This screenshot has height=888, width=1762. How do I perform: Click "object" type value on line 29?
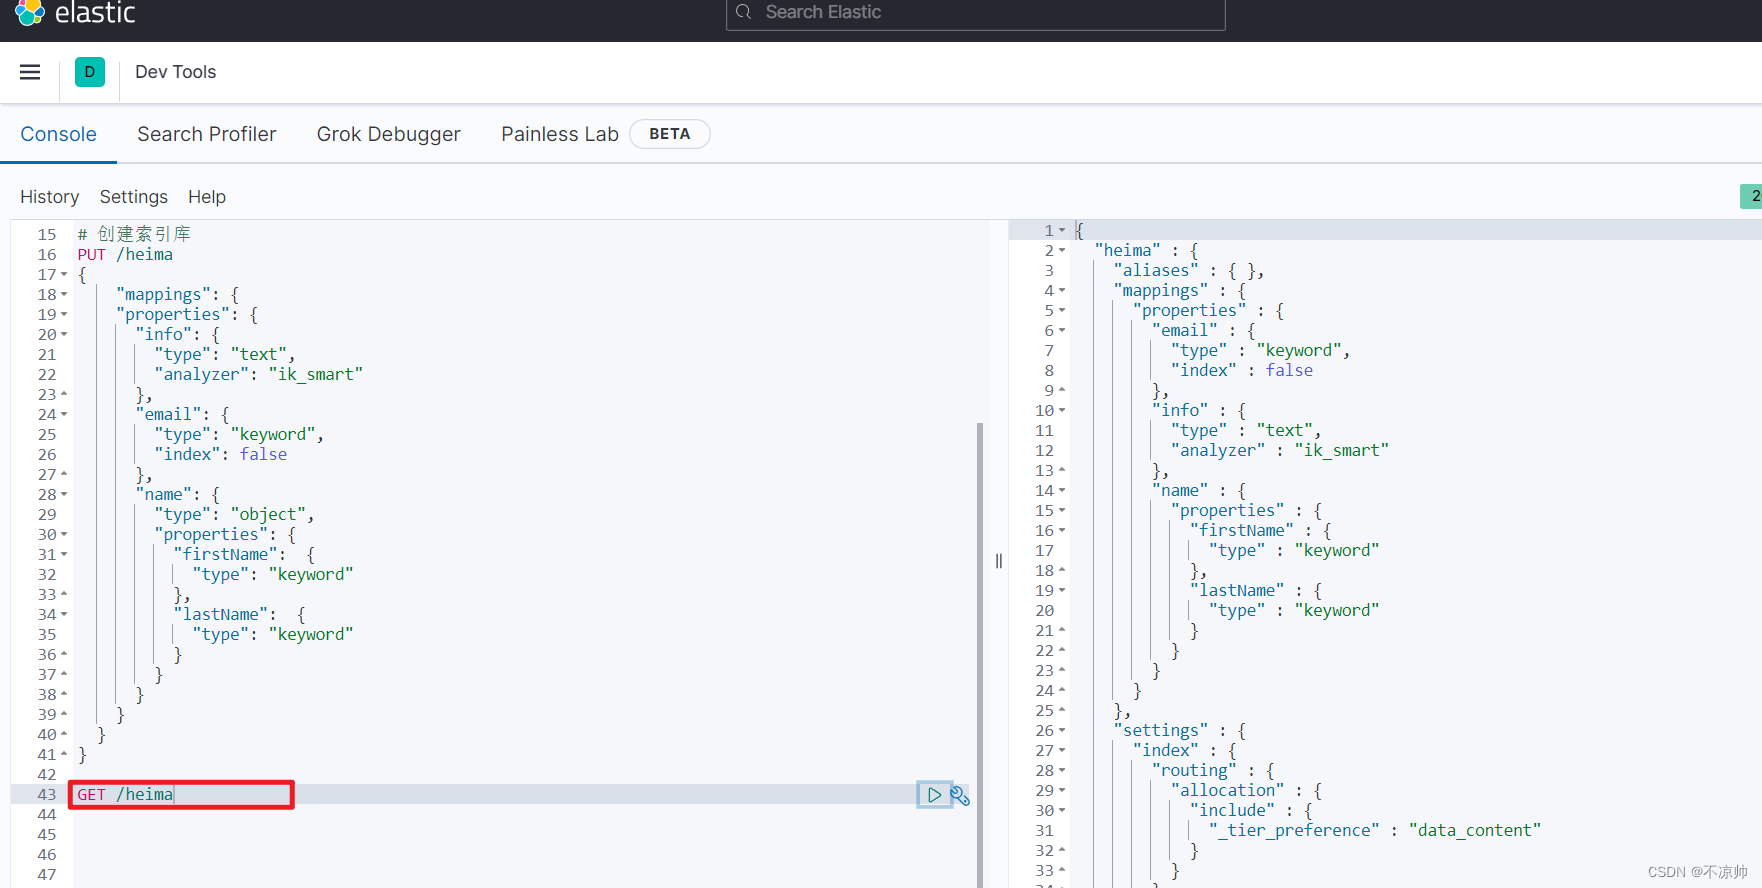pos(268,514)
